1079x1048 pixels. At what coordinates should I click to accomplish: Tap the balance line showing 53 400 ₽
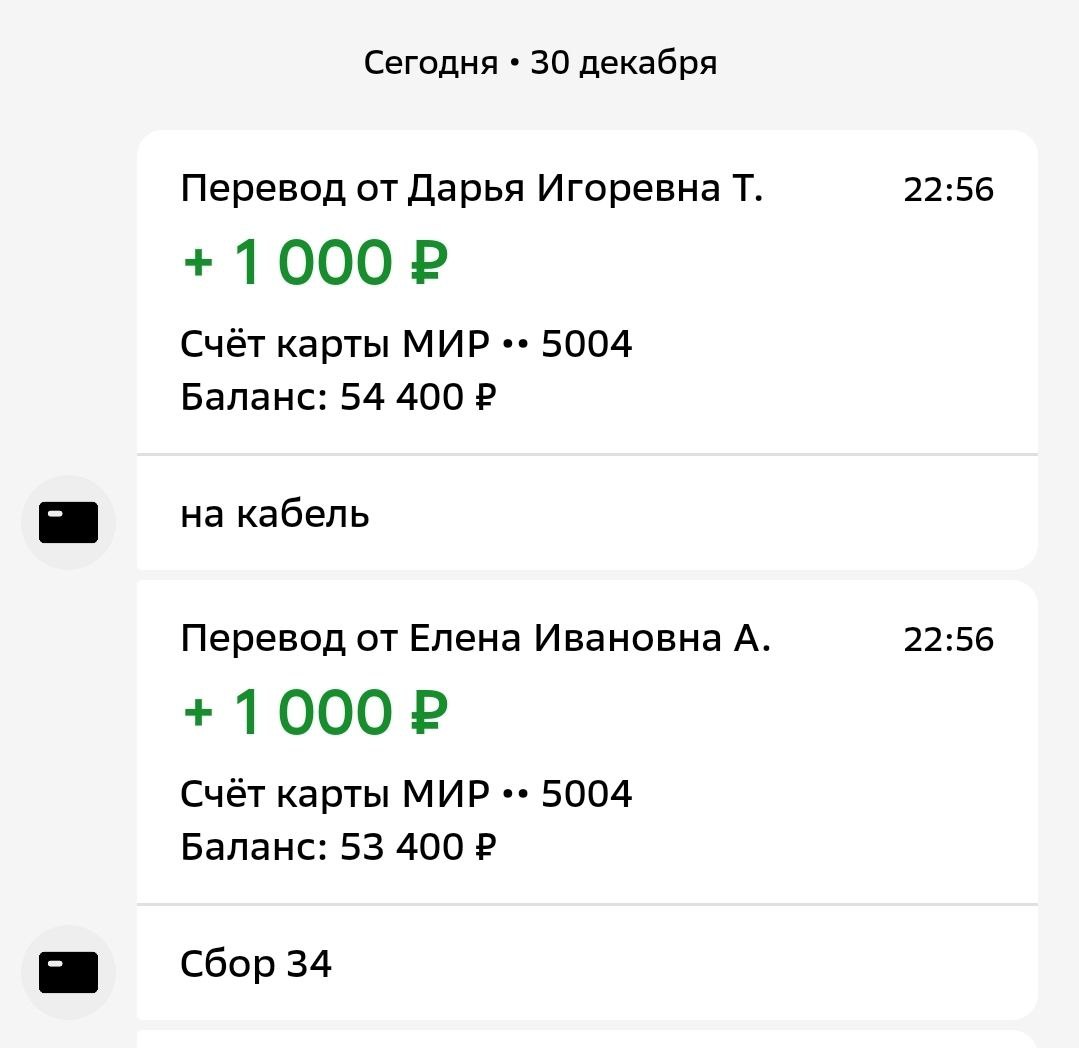click(338, 848)
